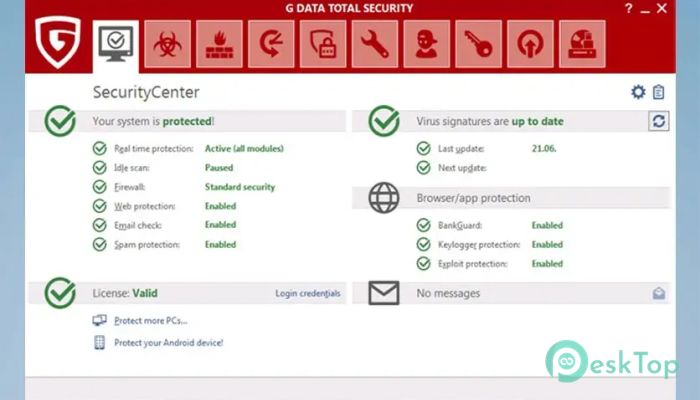Screen dimensions: 700x400
Task: Click the Next update label
Action: (462, 168)
